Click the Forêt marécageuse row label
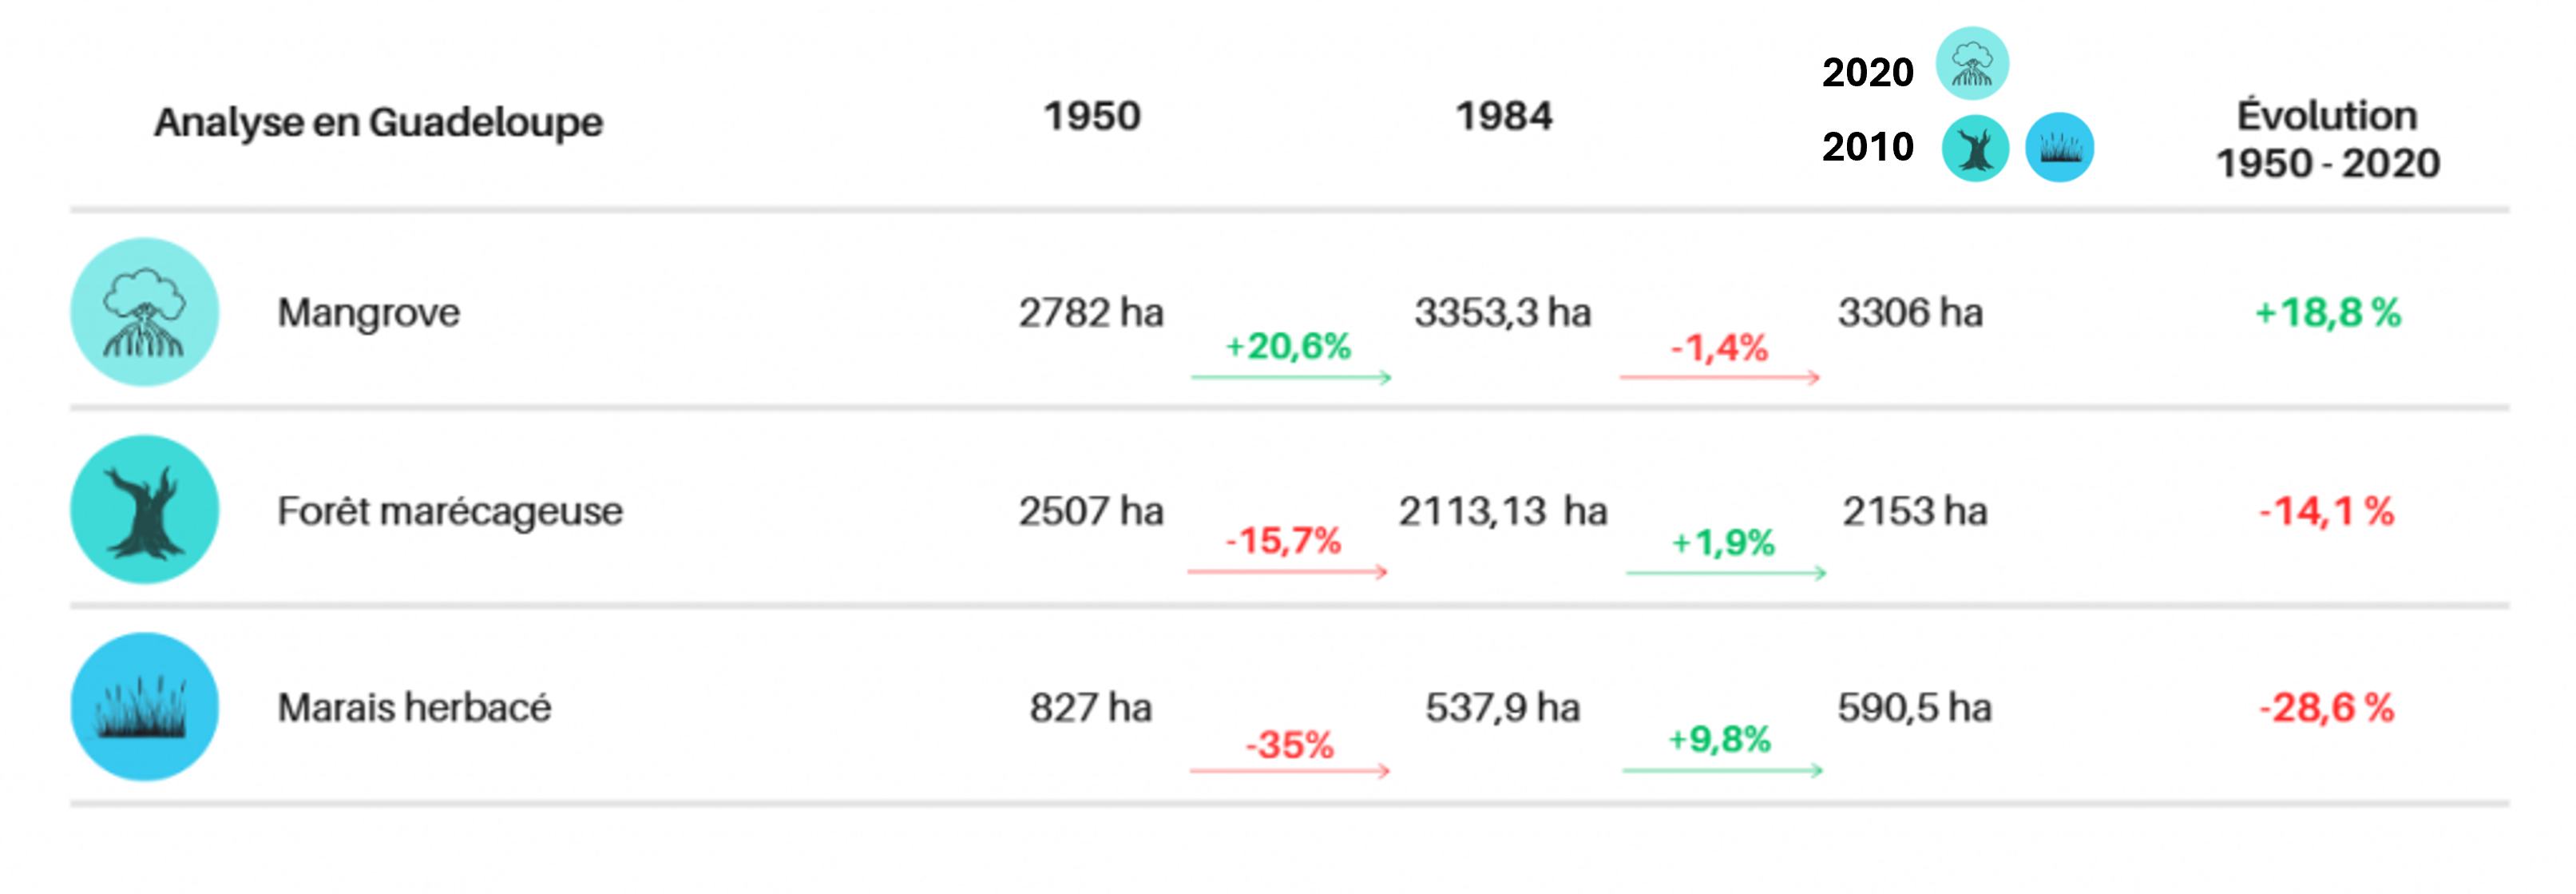 click(450, 511)
